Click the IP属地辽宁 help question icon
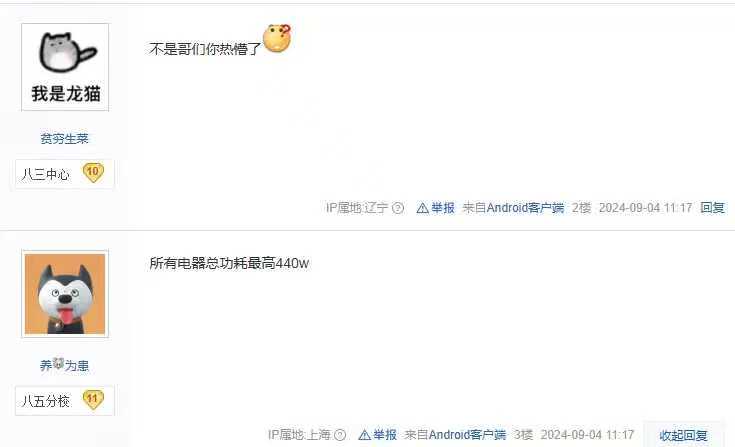This screenshot has width=735, height=447. click(x=398, y=208)
